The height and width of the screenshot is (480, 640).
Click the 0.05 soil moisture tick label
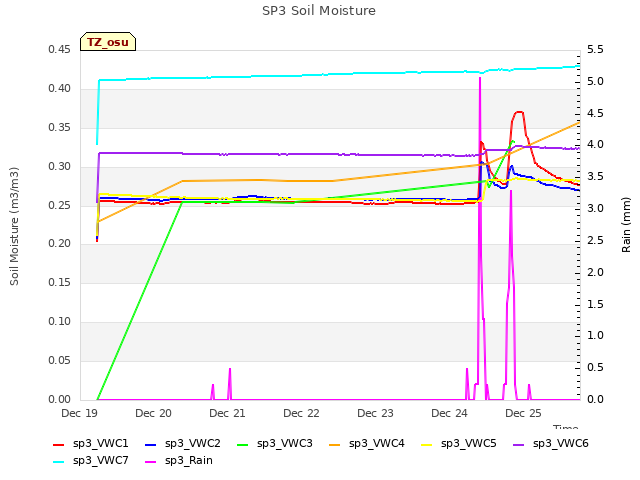[59, 360]
